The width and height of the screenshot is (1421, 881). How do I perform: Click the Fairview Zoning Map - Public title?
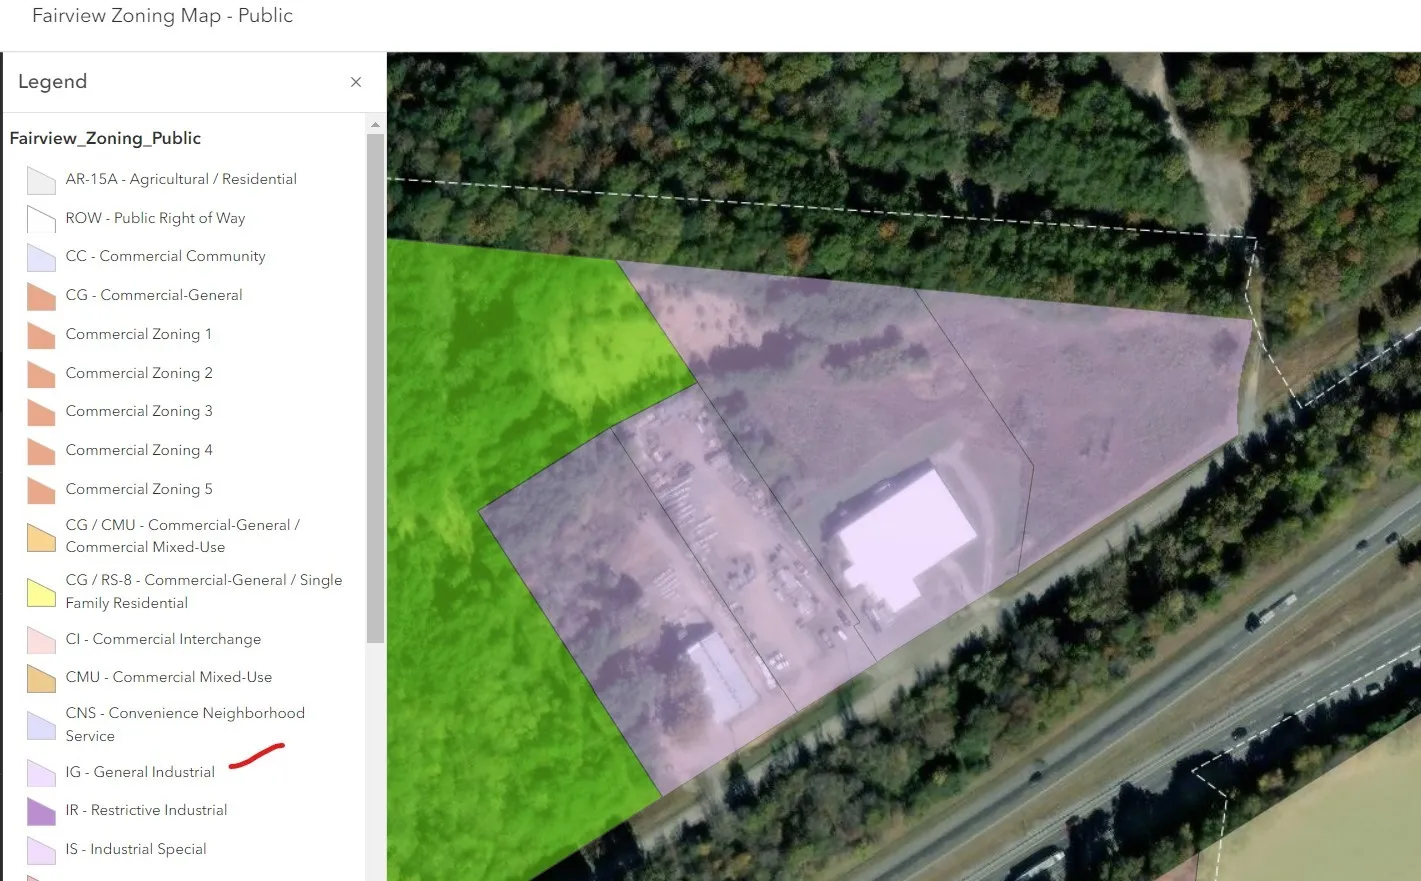[162, 16]
